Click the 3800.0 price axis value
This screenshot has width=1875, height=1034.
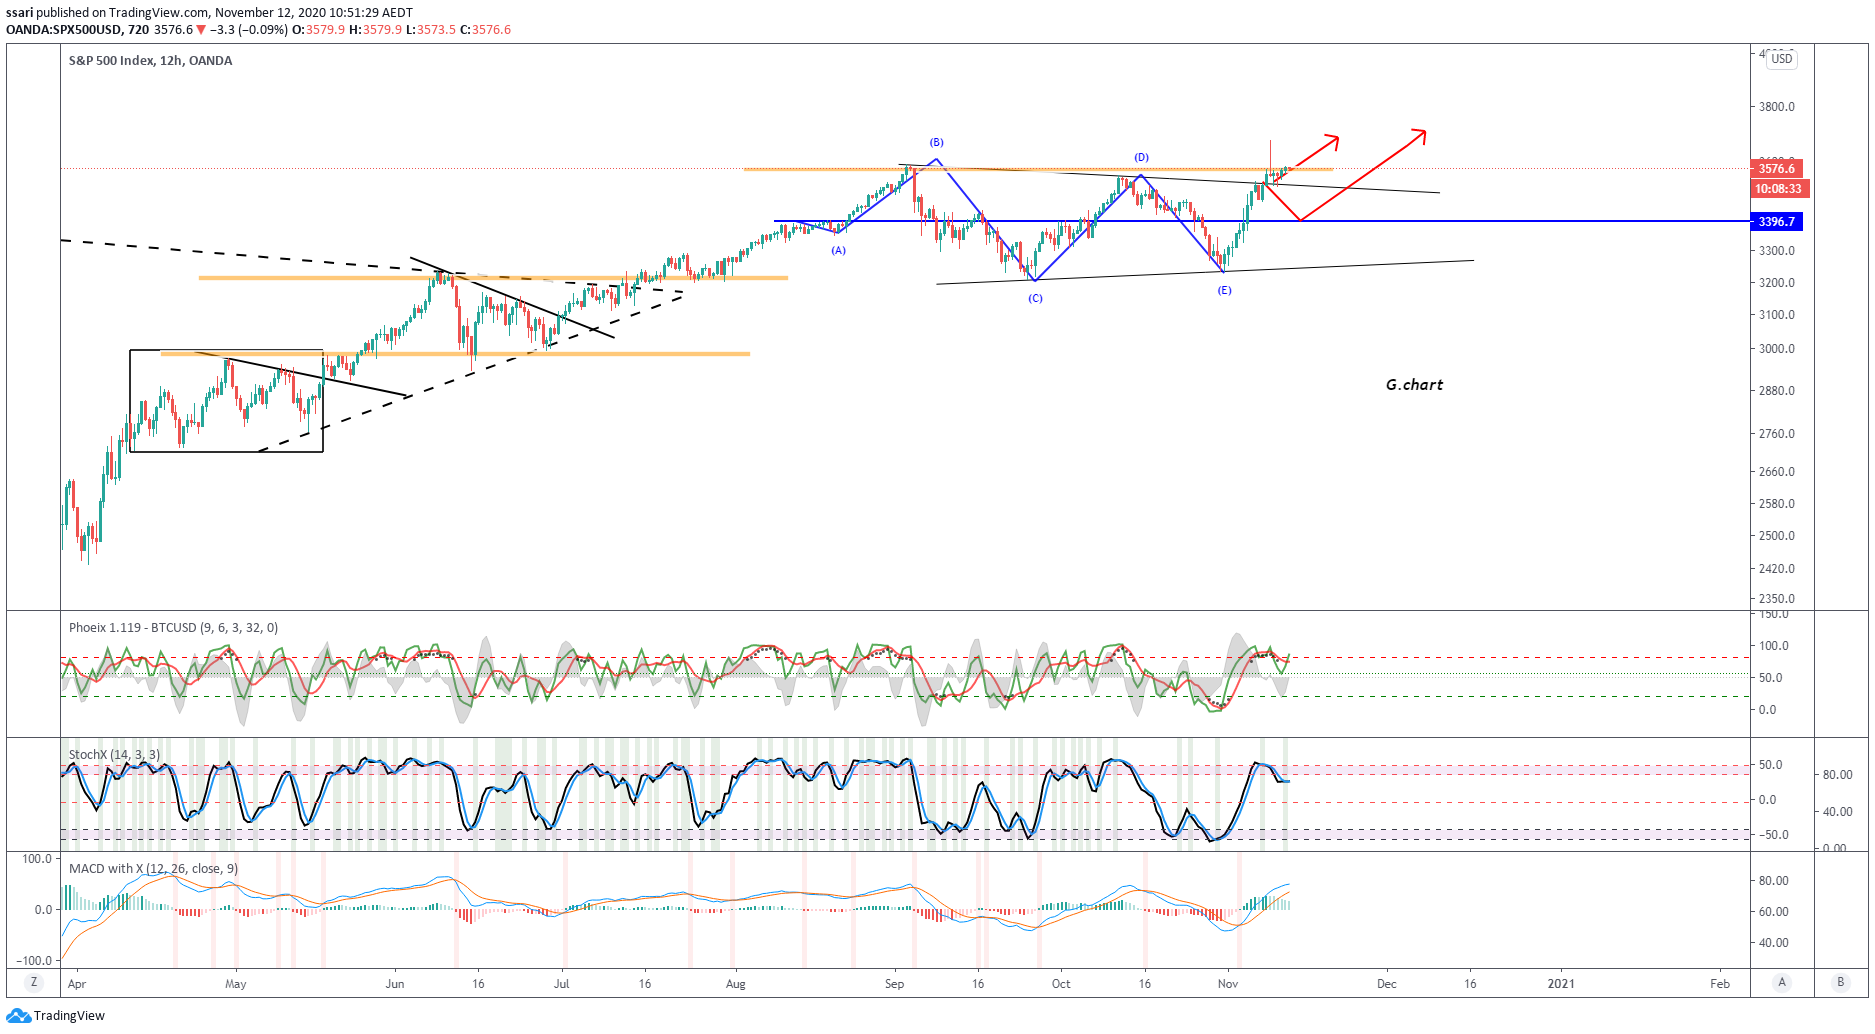pyautogui.click(x=1777, y=107)
